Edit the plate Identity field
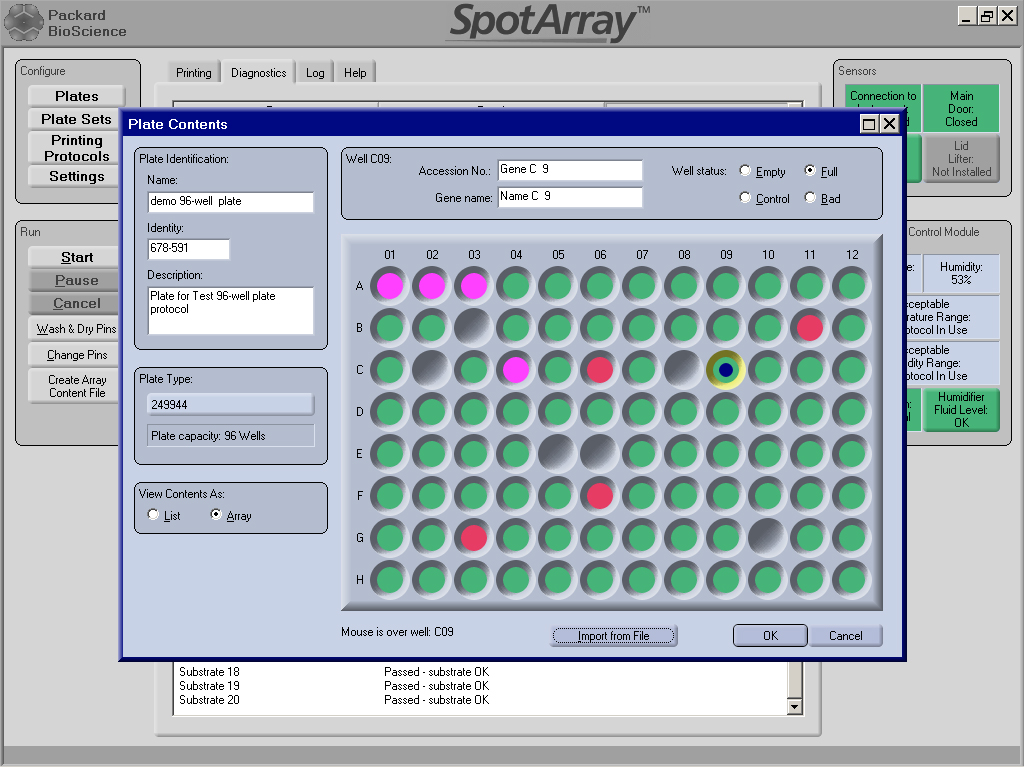The height and width of the screenshot is (768, 1024). click(189, 248)
